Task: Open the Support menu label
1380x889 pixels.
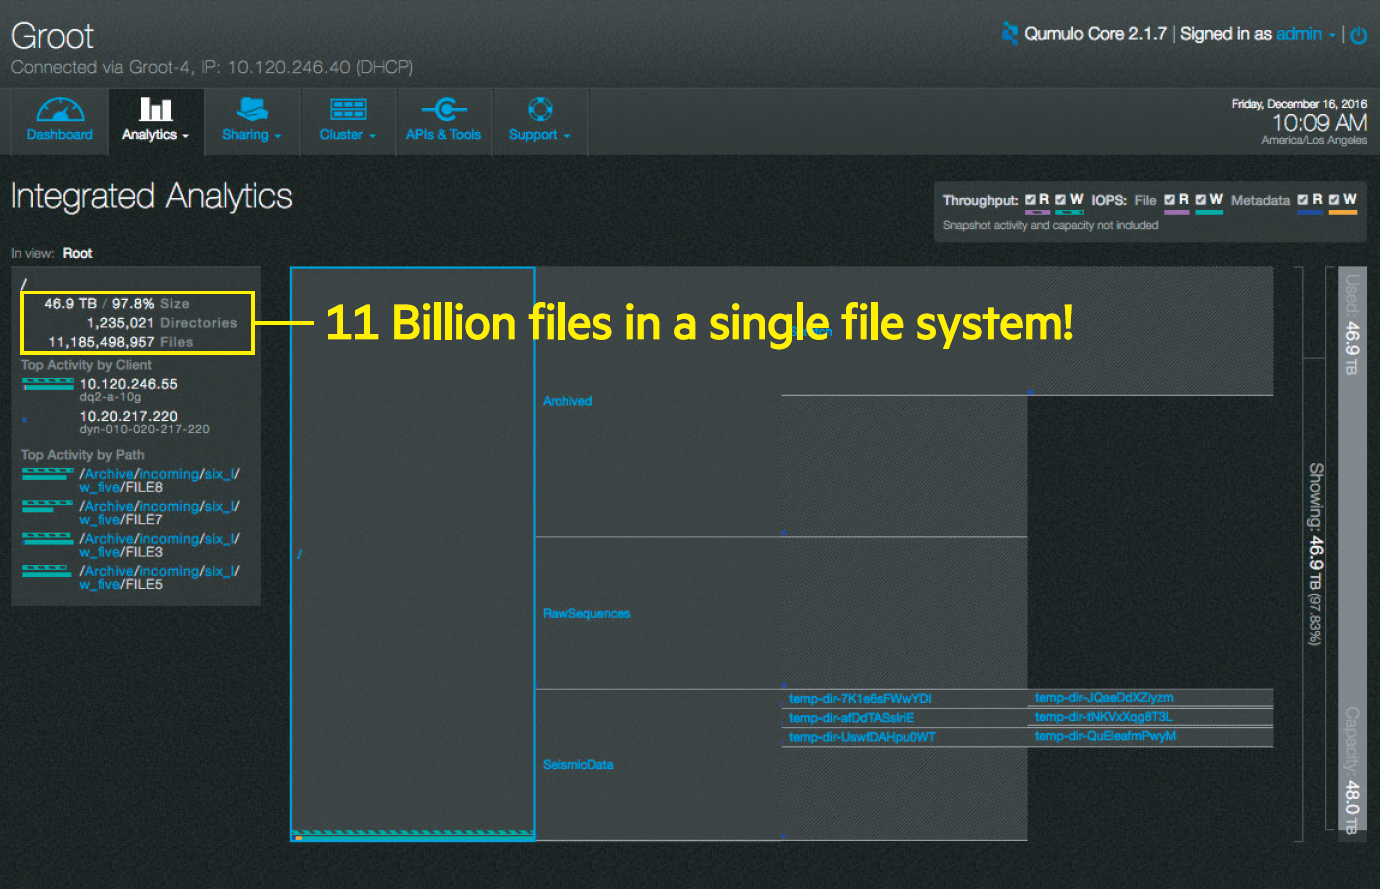Action: coord(533,135)
